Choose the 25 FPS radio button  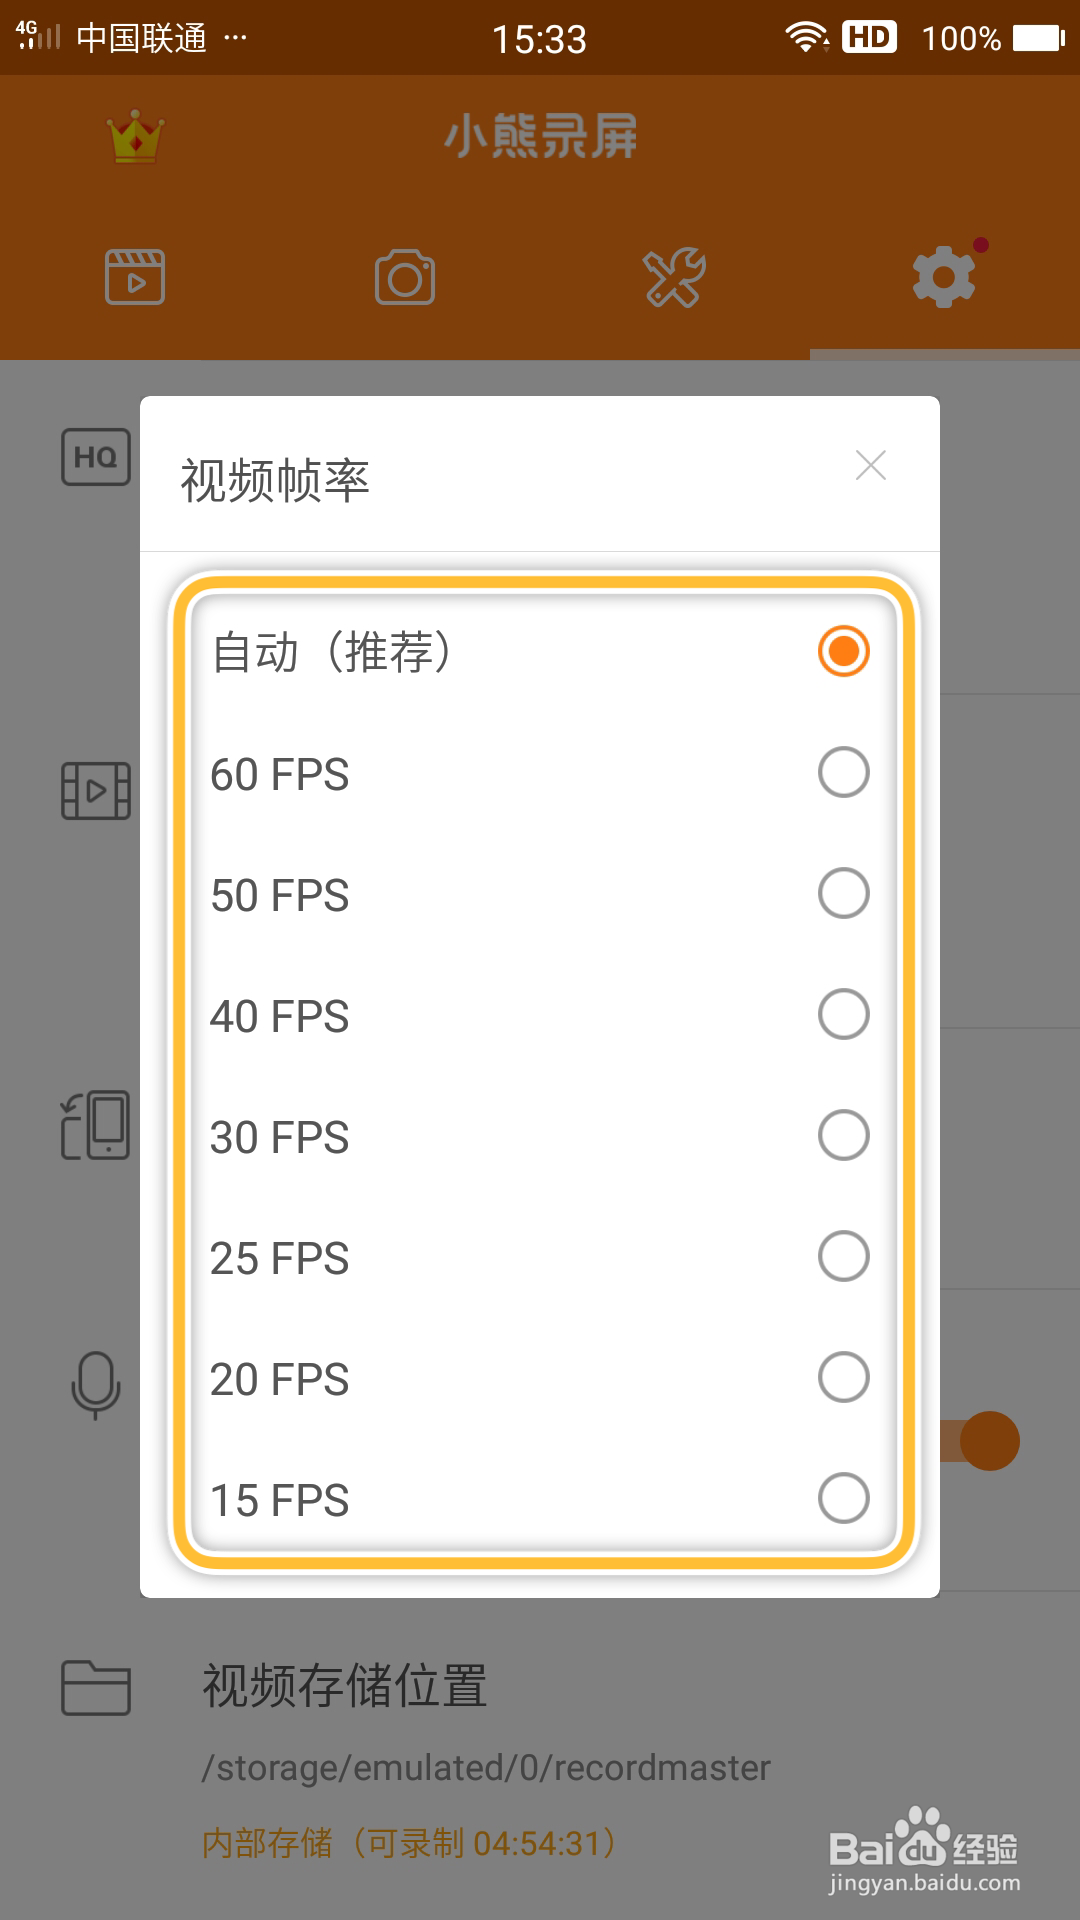843,1257
